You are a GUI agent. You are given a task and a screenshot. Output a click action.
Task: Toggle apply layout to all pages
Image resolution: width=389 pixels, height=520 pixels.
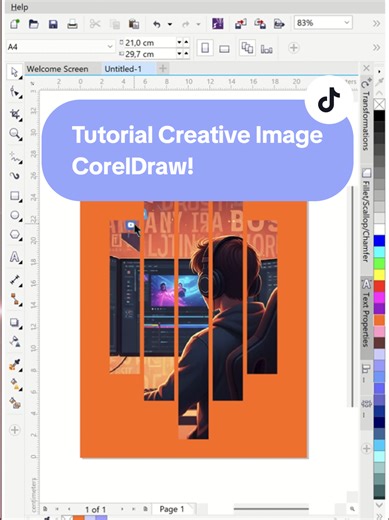click(247, 48)
